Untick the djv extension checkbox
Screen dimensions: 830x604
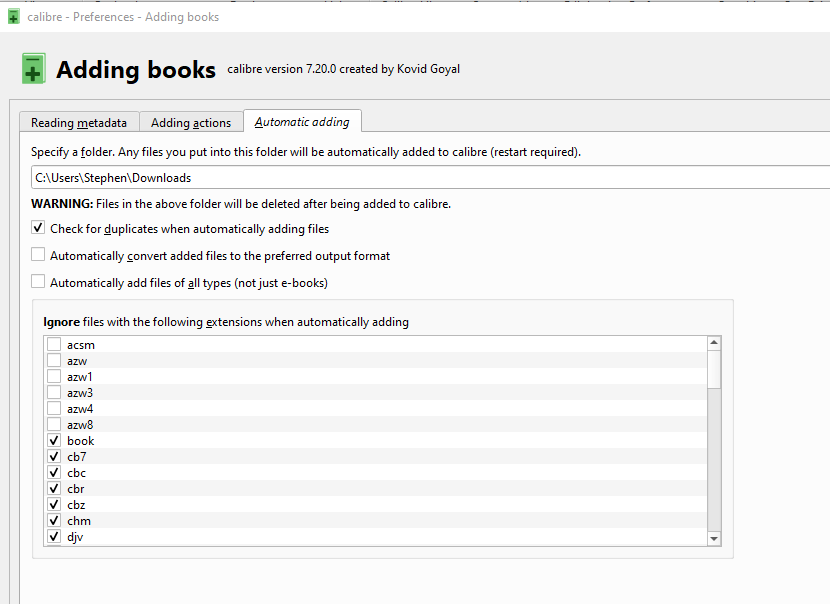54,537
